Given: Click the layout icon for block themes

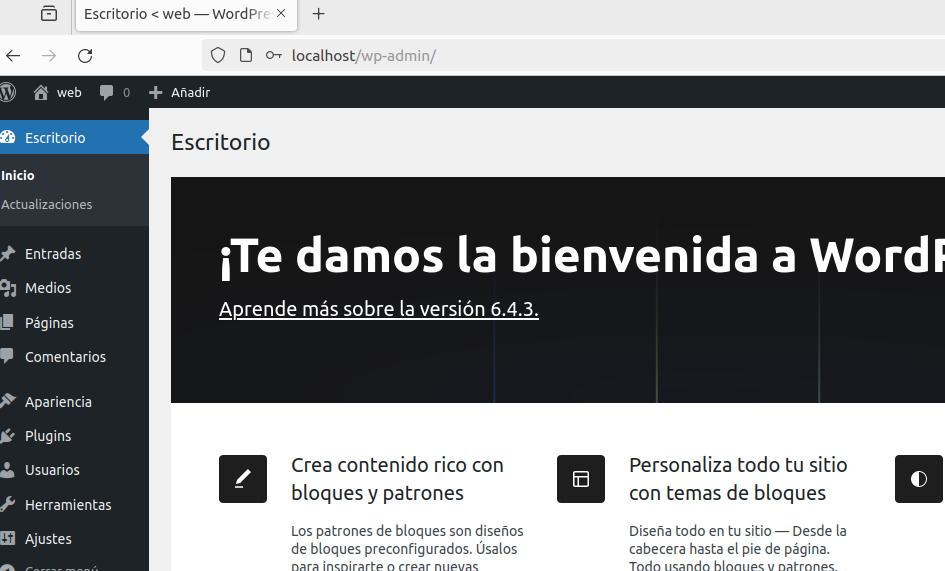Looking at the screenshot, I should [581, 479].
